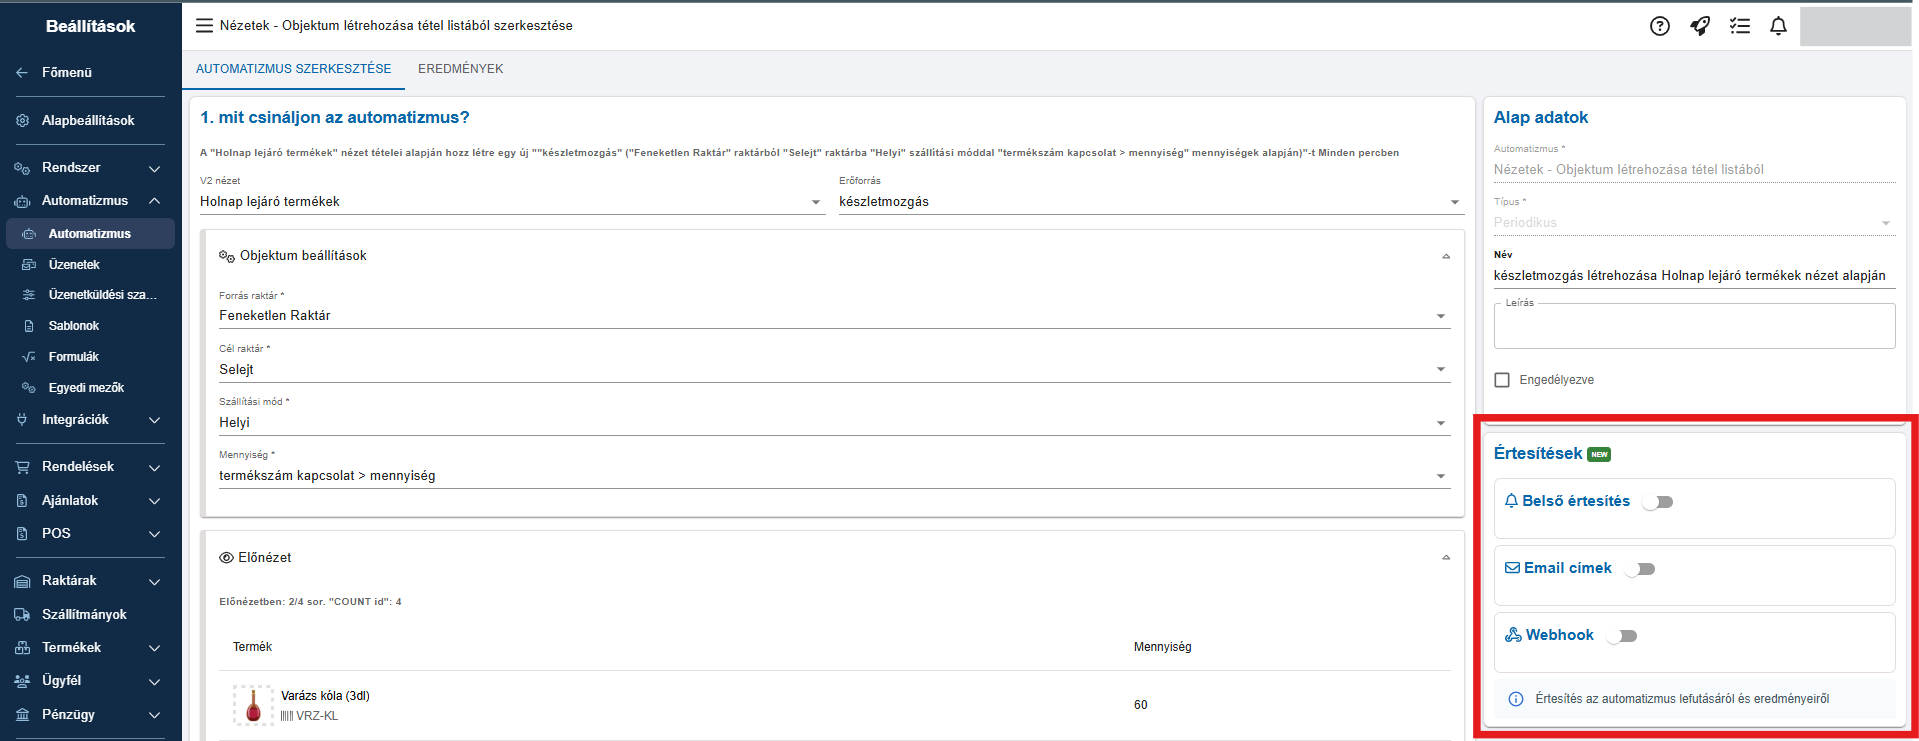Enable the Belső értesítés toggle
Image resolution: width=1919 pixels, height=741 pixels.
[1658, 502]
